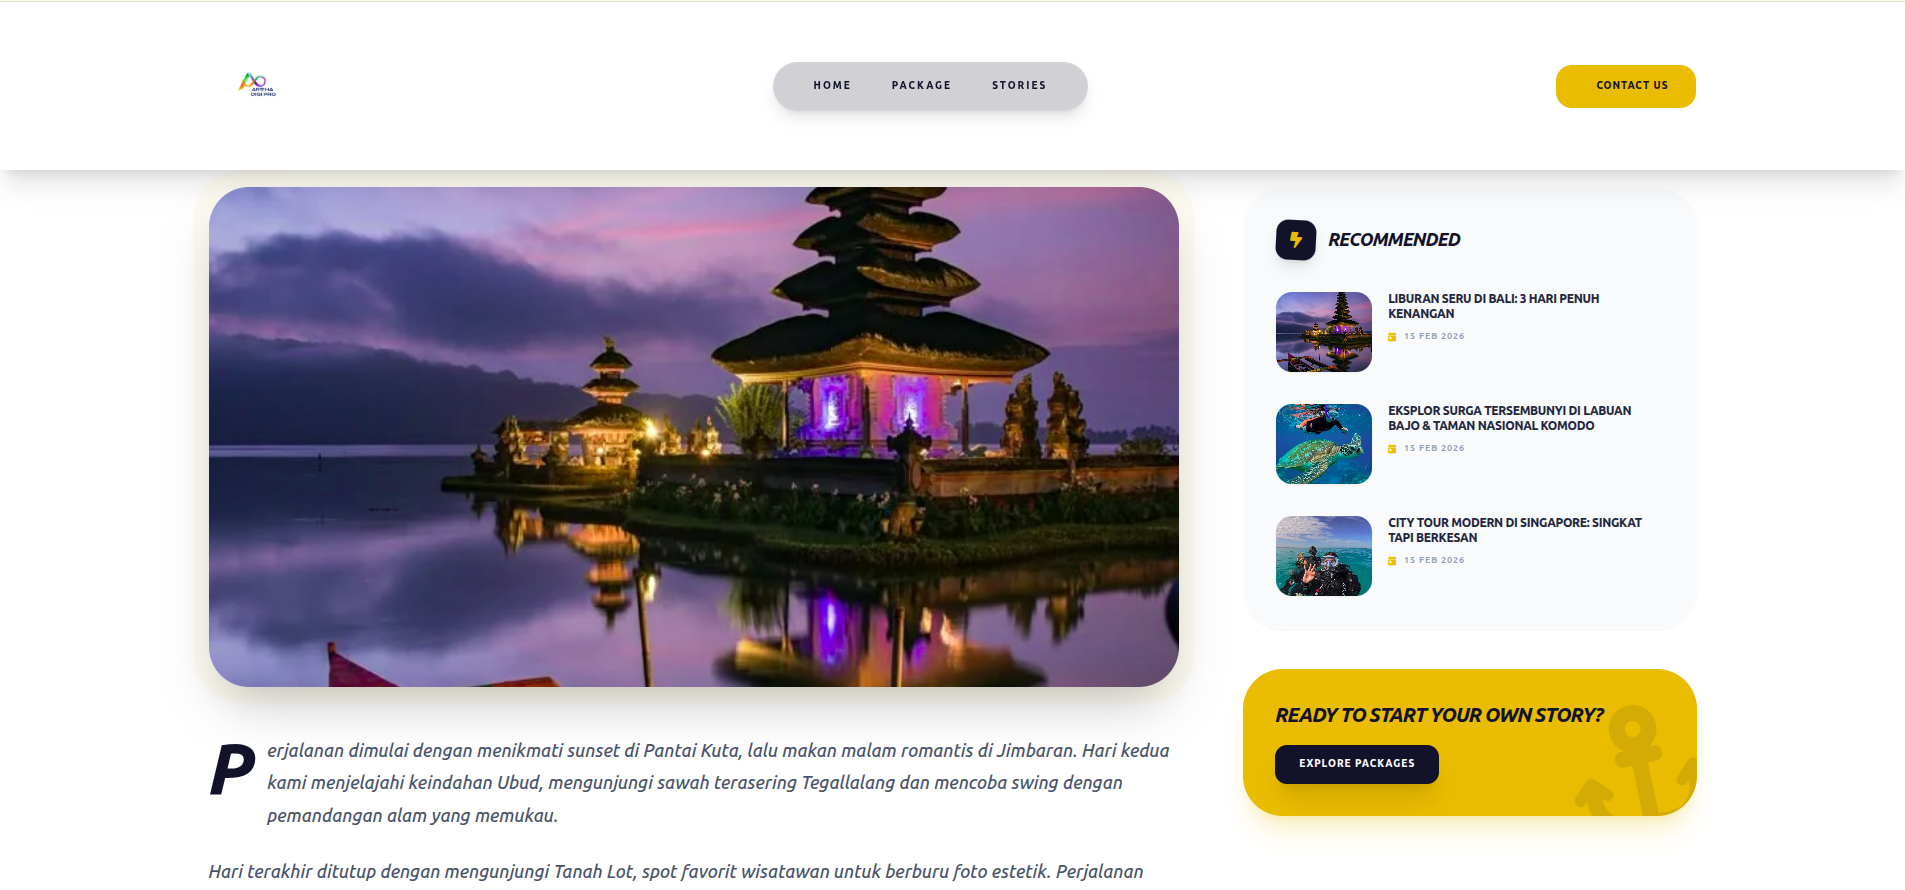The image size is (1905, 890).
Task: Open the Home menu item
Action: click(831, 86)
